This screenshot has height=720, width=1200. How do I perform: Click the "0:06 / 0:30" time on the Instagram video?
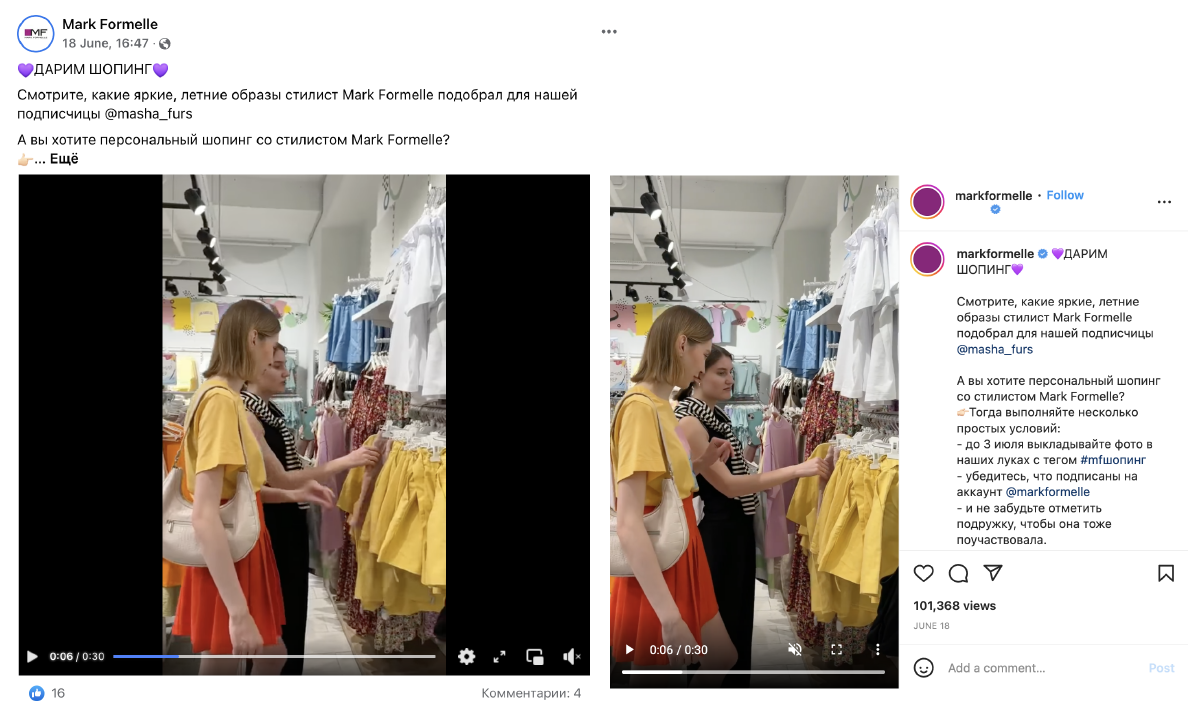(x=678, y=650)
